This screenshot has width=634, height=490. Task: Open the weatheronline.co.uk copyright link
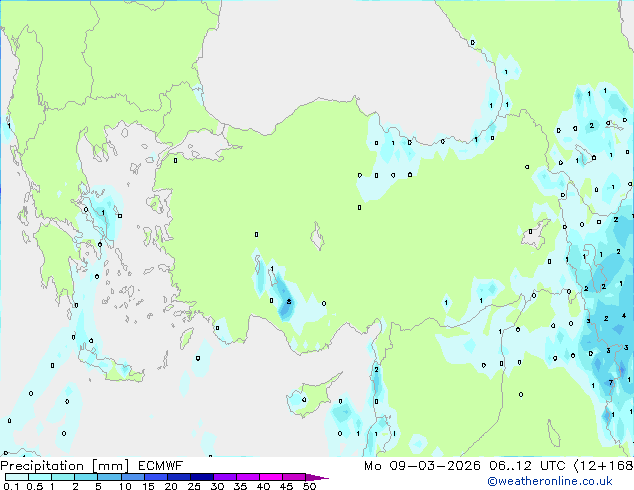549,481
